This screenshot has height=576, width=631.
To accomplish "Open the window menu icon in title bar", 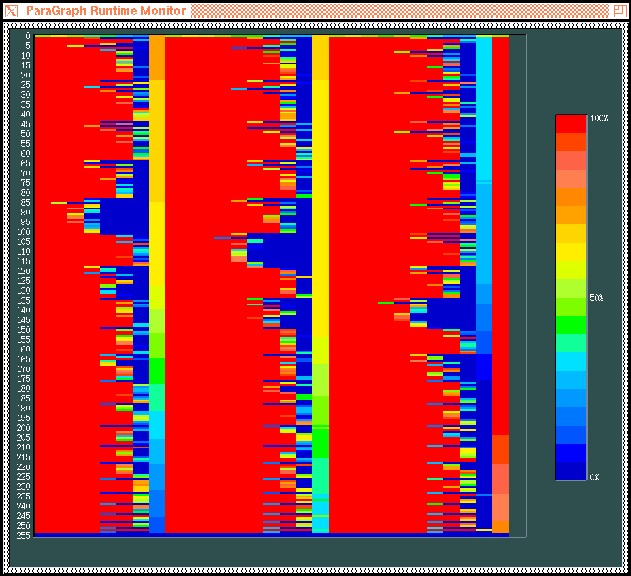I will point(12,10).
